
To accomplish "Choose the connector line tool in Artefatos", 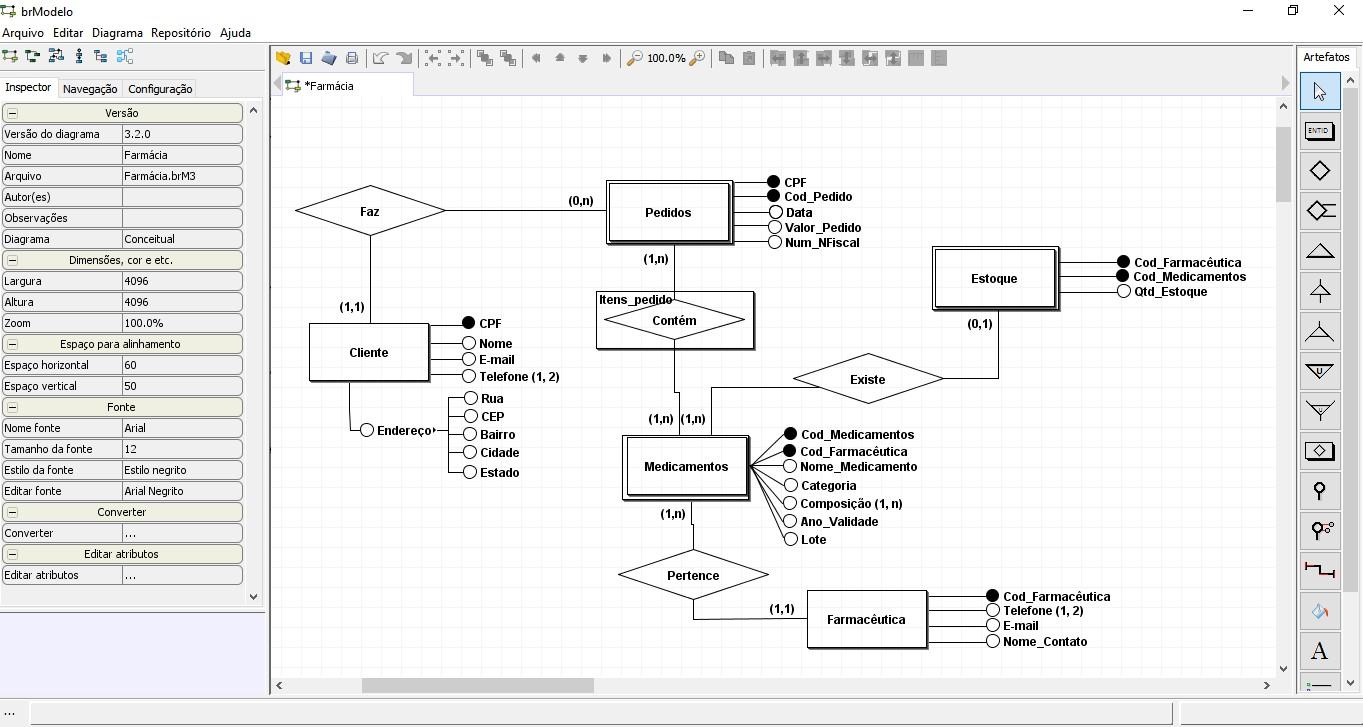I will (x=1319, y=571).
